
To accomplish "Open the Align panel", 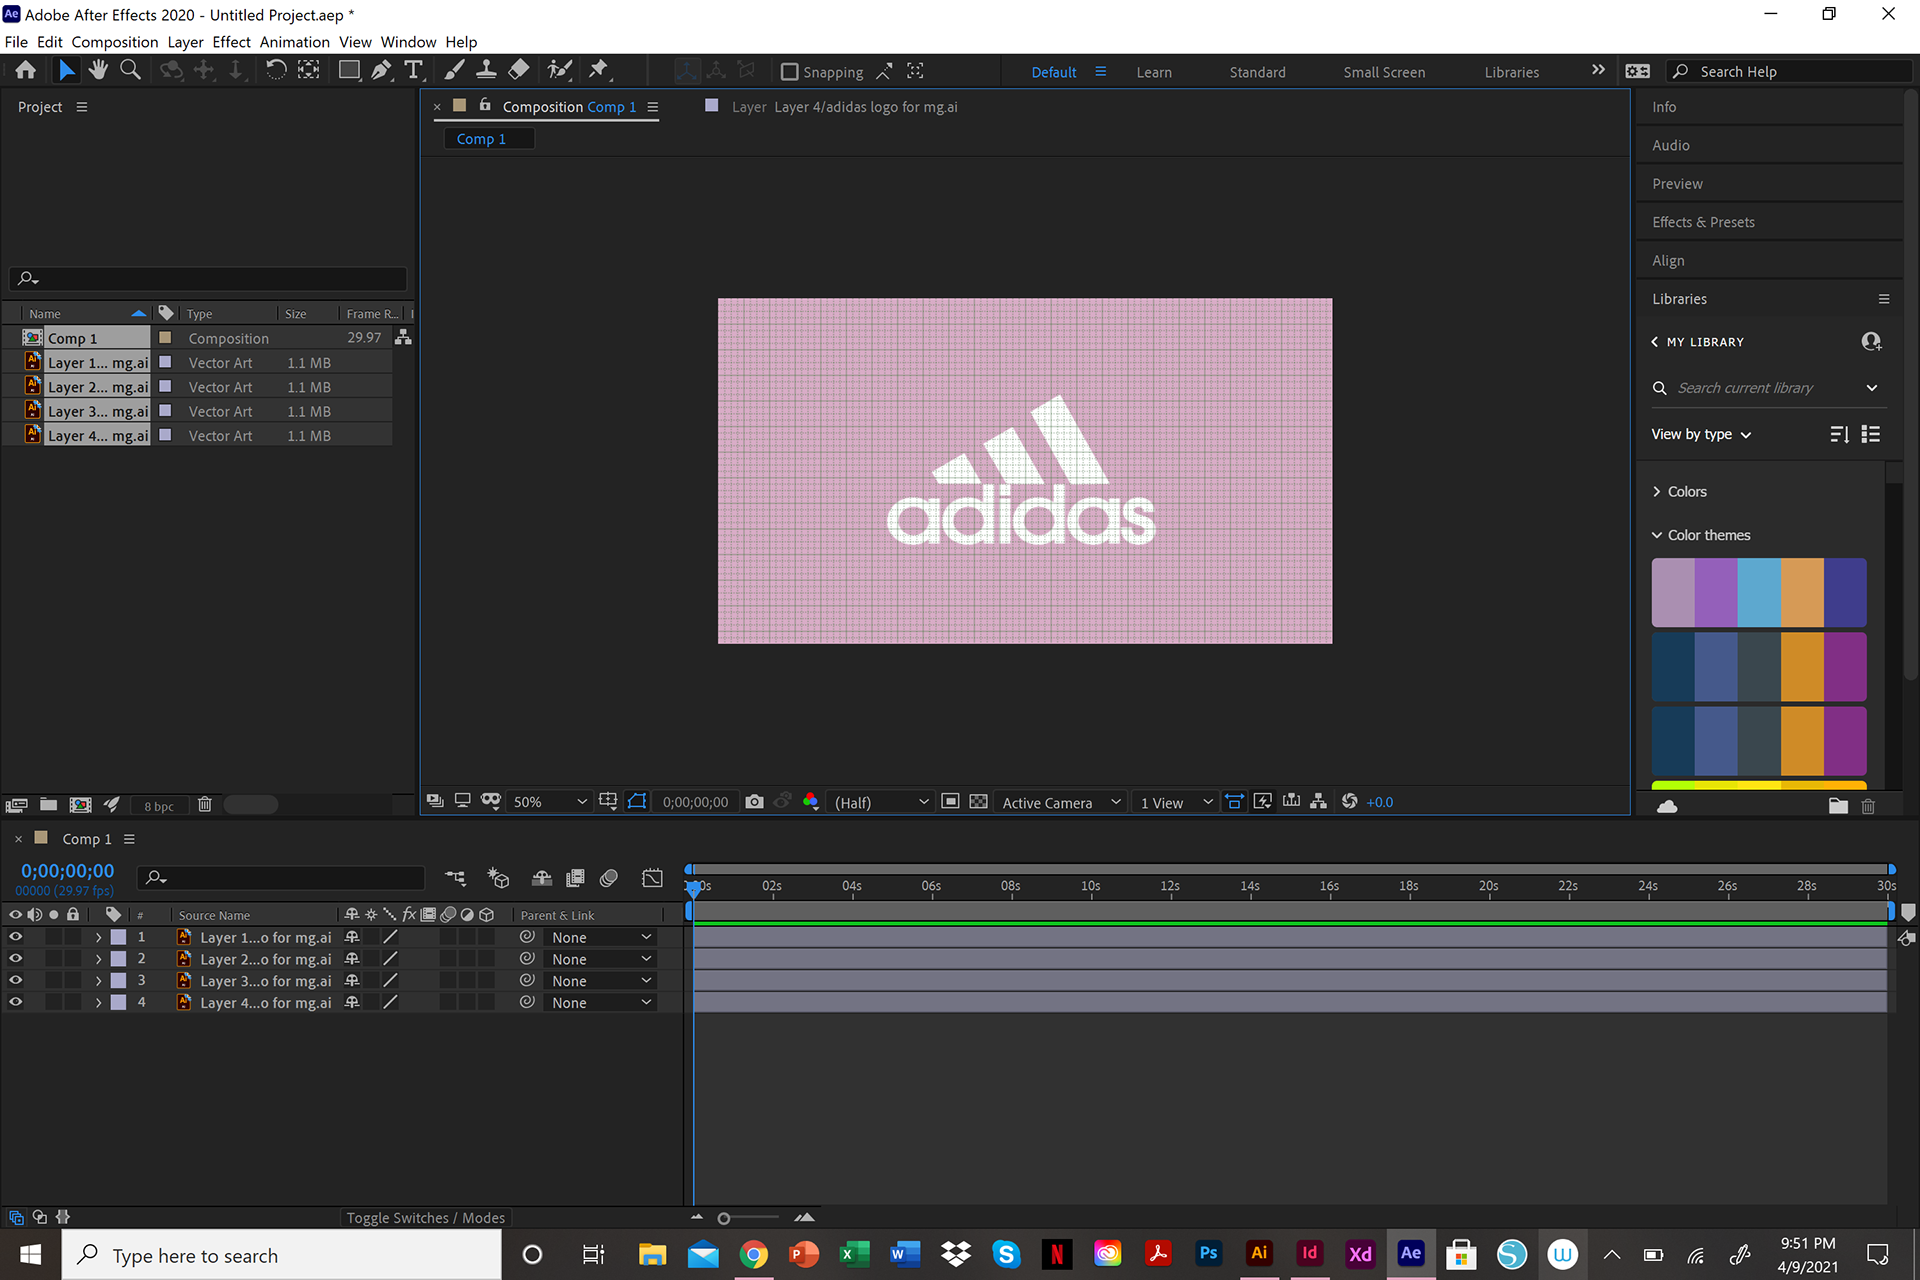I will pyautogui.click(x=1668, y=260).
